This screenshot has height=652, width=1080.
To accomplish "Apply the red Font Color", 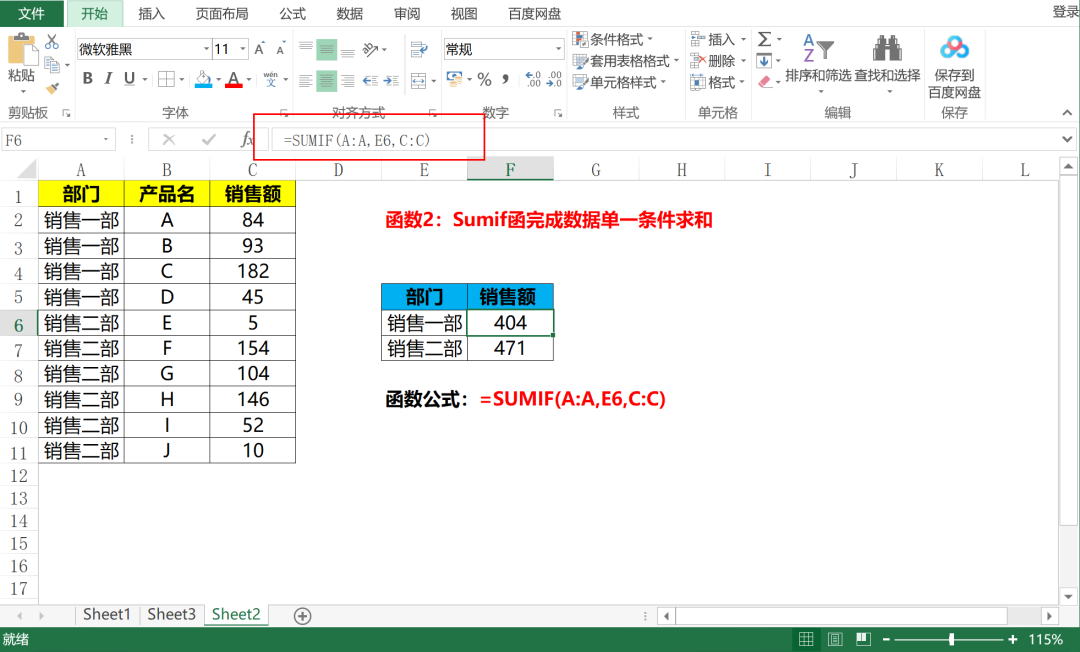I will (234, 79).
